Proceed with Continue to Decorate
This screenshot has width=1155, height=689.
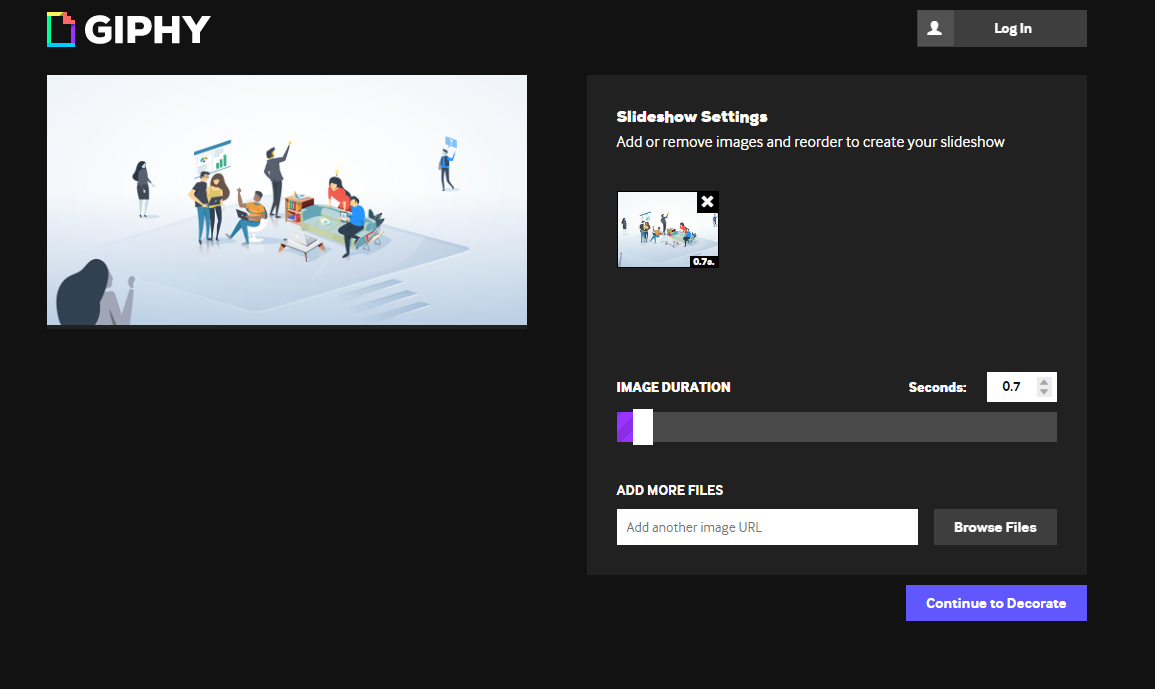(x=996, y=603)
